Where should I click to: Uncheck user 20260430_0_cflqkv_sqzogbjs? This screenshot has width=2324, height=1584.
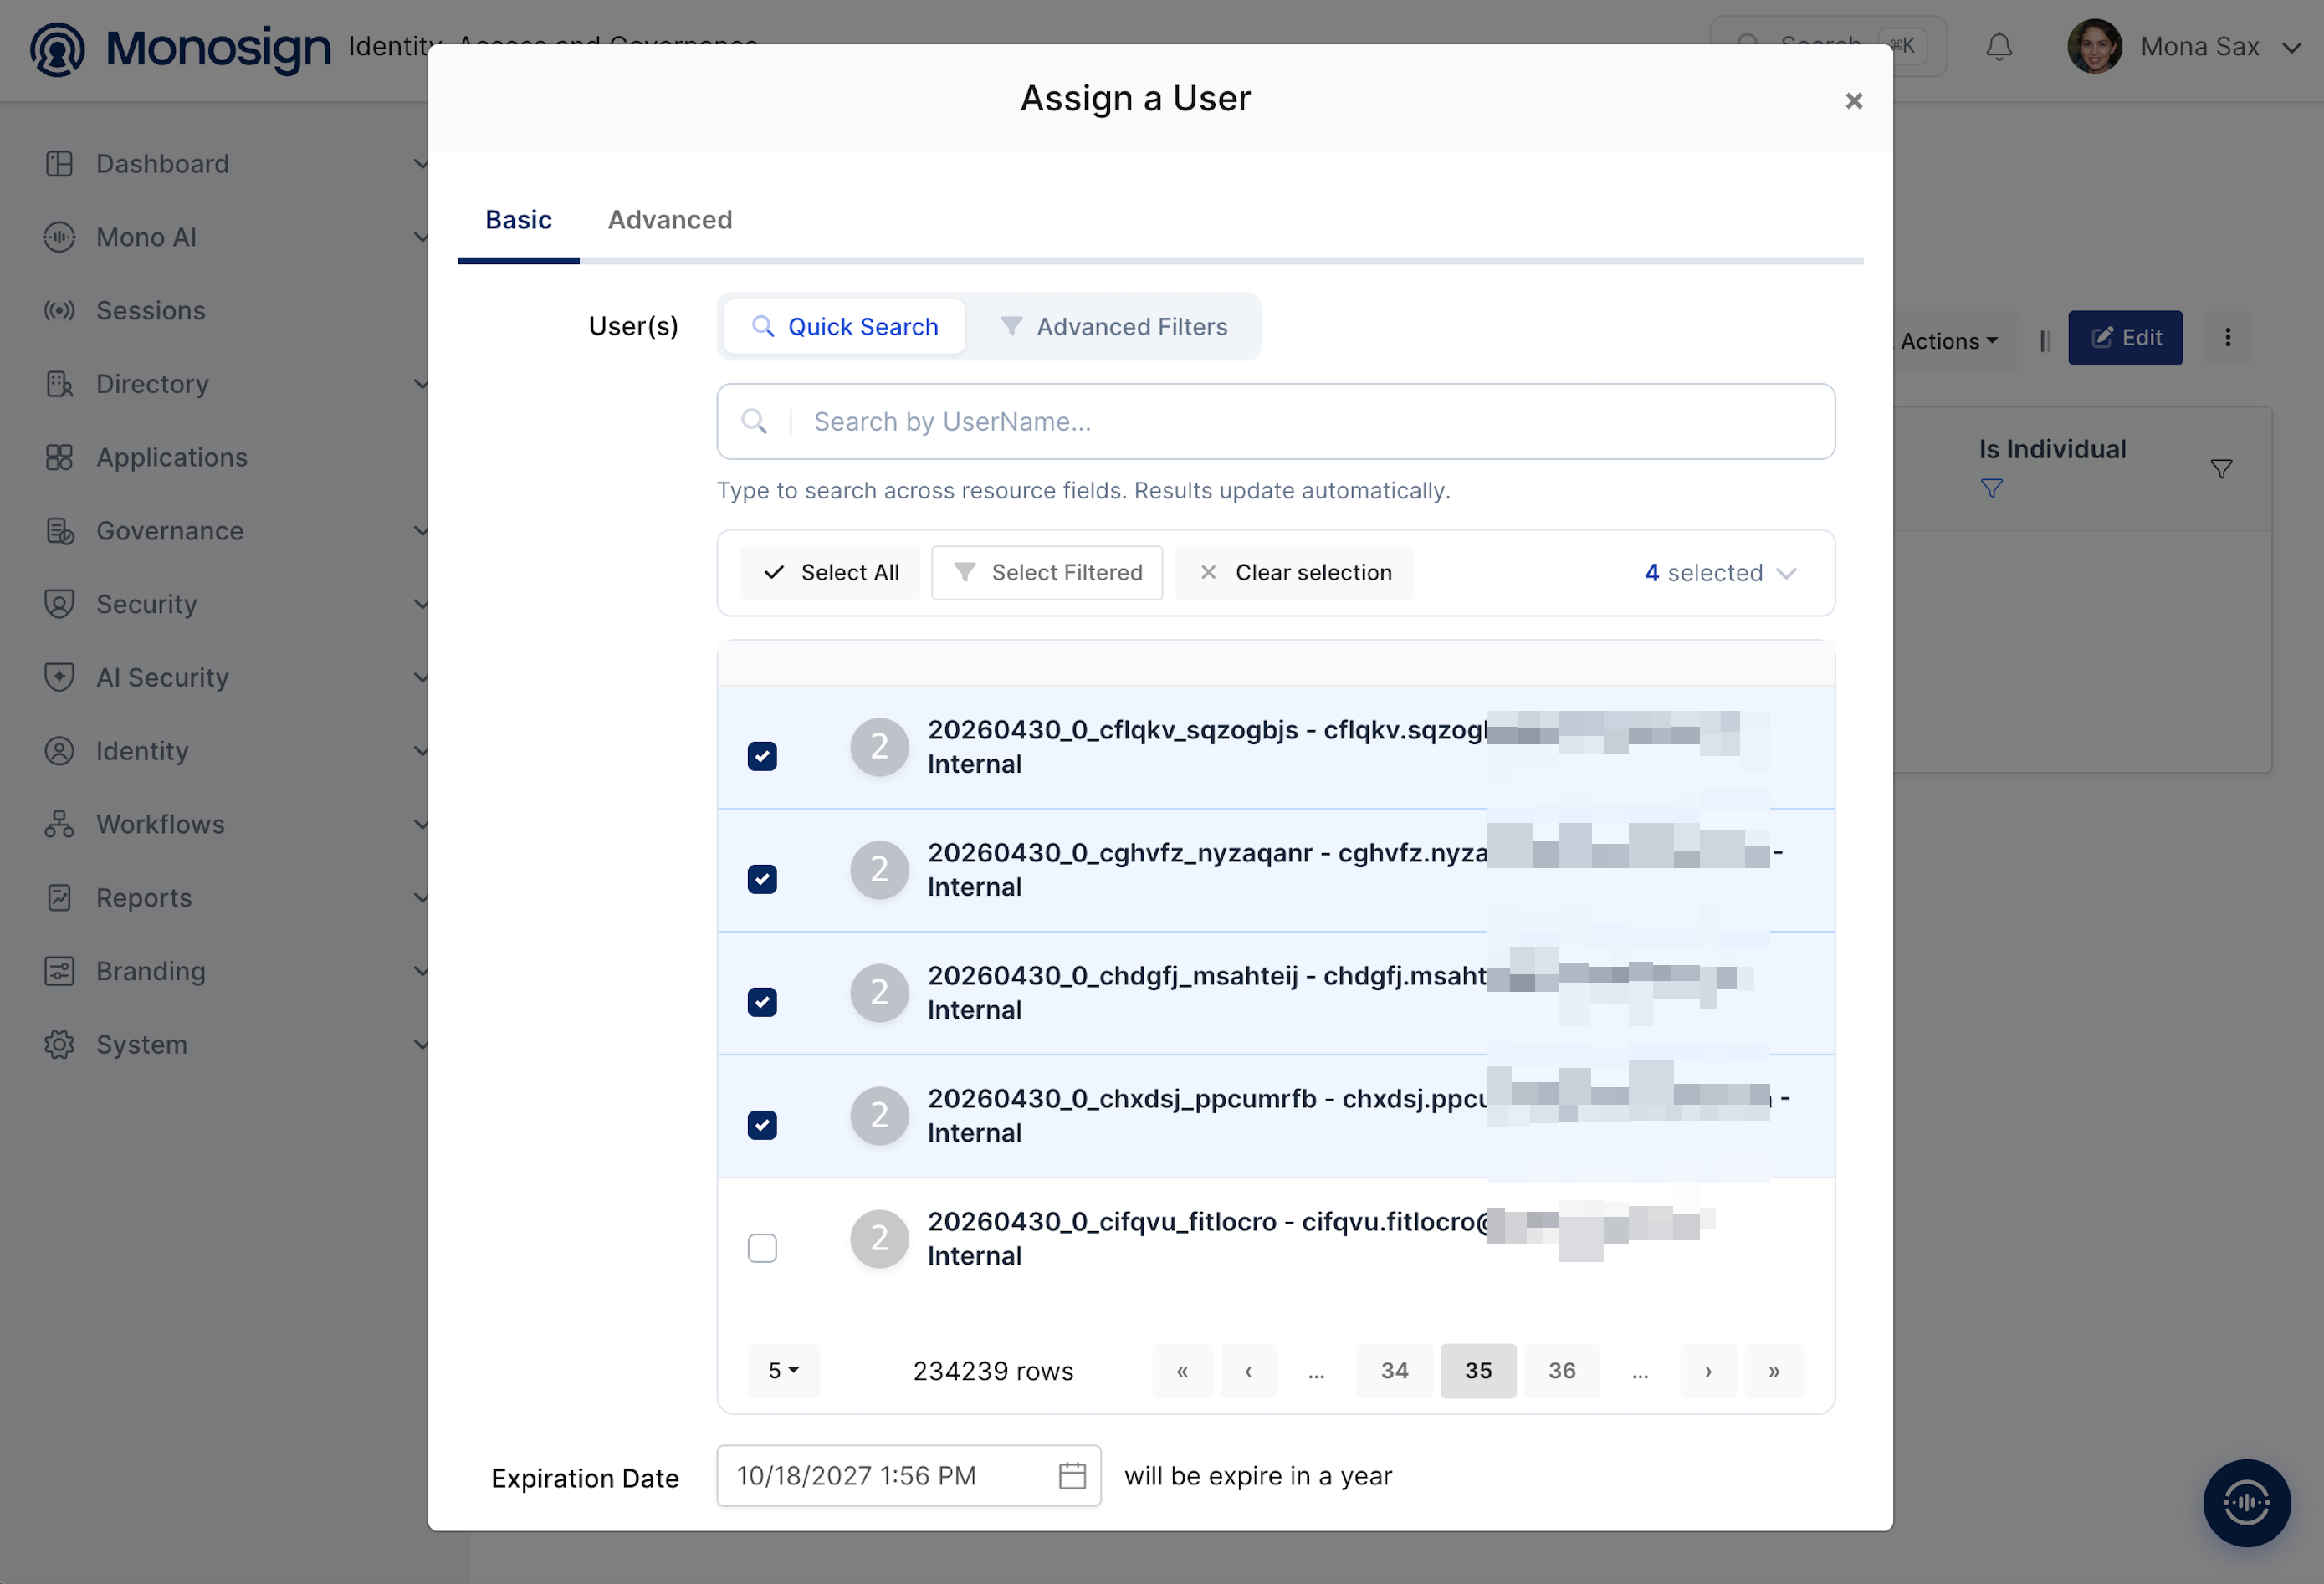(762, 756)
